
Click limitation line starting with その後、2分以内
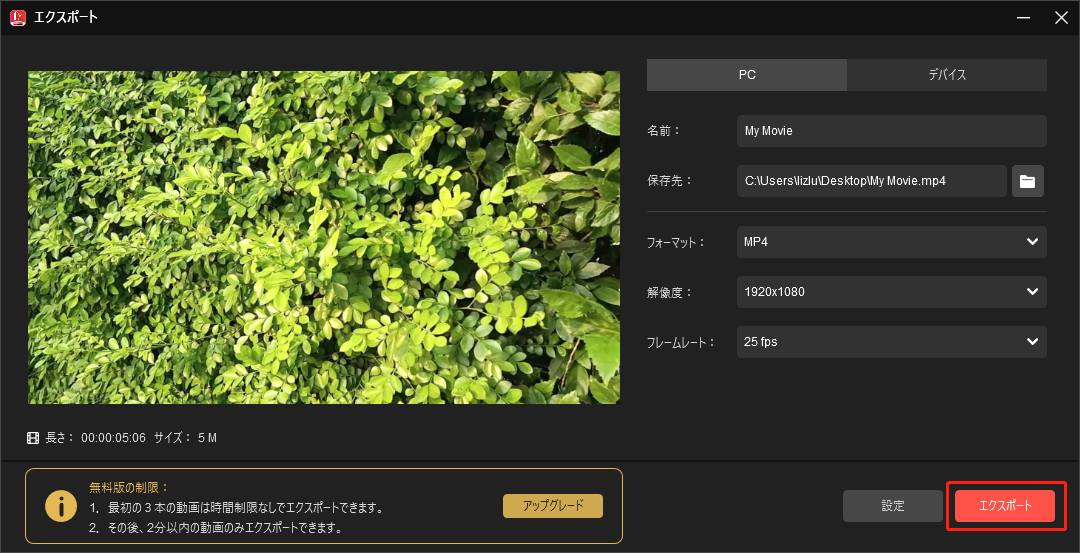pos(216,529)
